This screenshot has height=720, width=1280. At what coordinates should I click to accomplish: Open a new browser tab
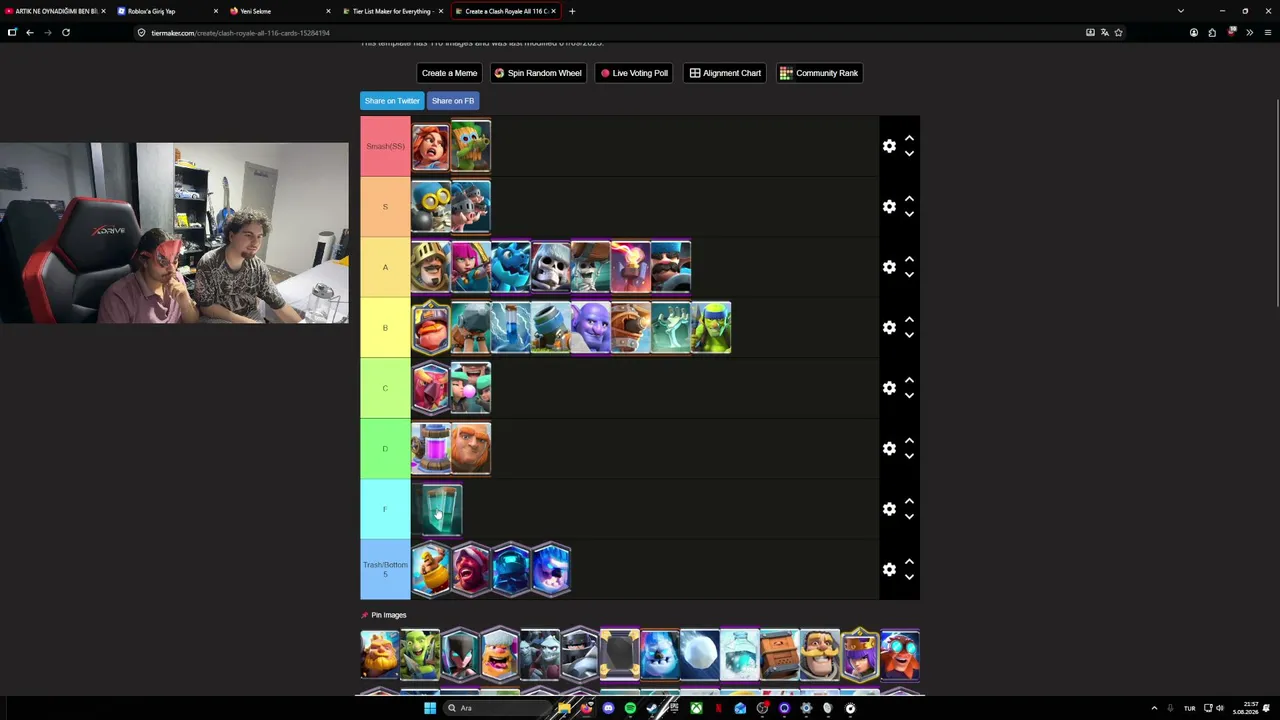point(572,11)
